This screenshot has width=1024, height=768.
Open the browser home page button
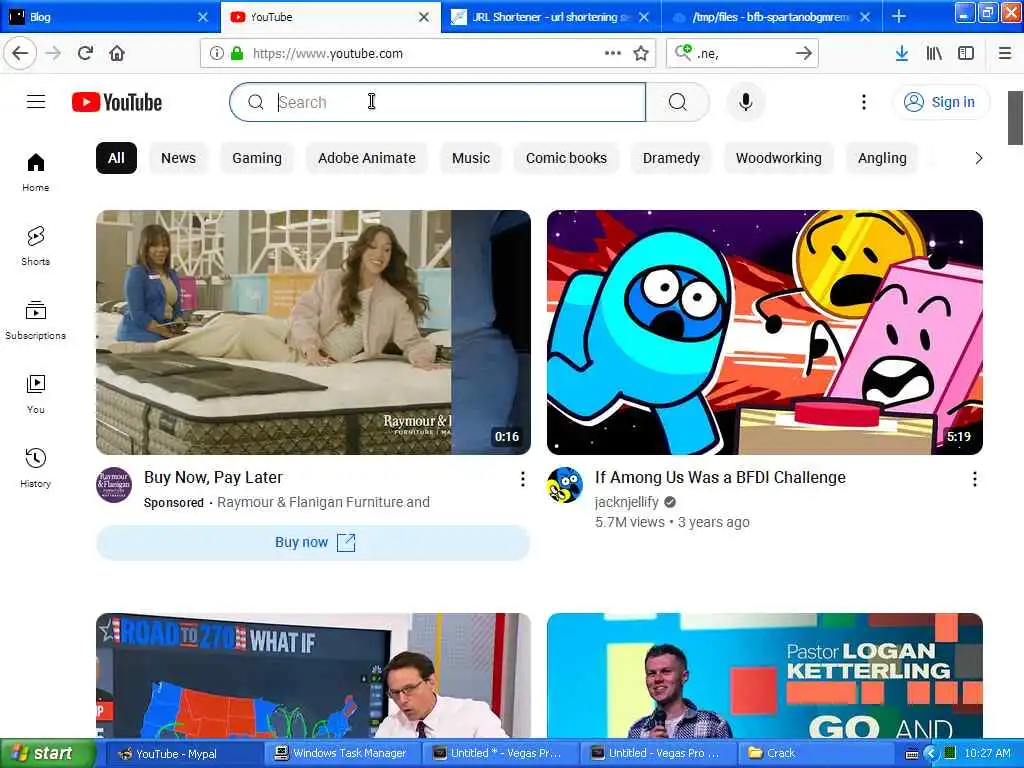[117, 53]
